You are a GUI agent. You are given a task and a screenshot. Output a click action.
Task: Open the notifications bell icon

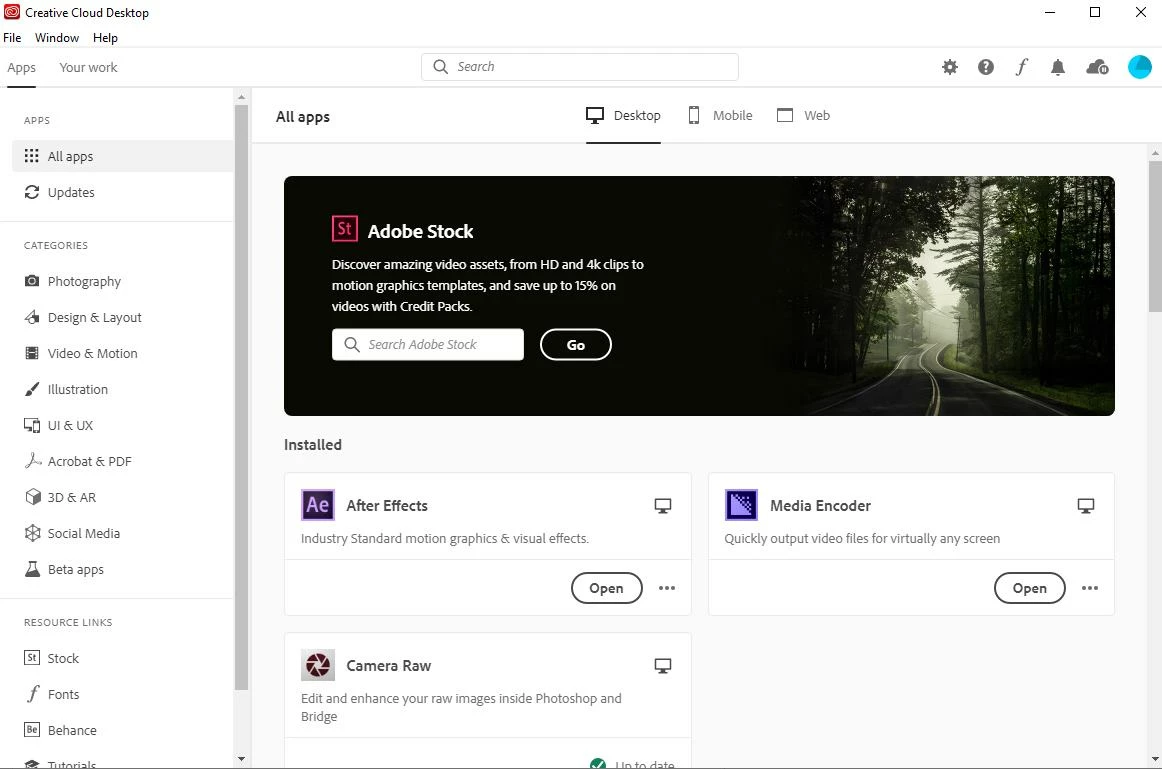[1058, 67]
